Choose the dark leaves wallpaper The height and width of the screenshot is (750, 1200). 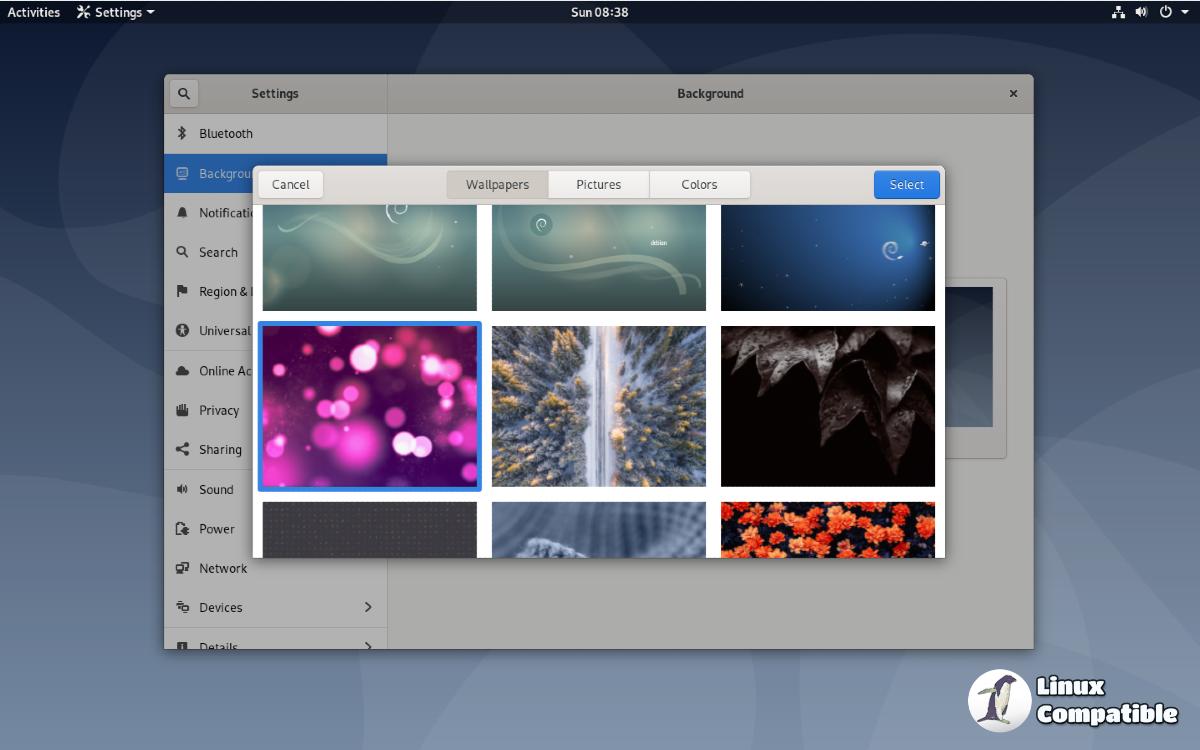tap(827, 406)
